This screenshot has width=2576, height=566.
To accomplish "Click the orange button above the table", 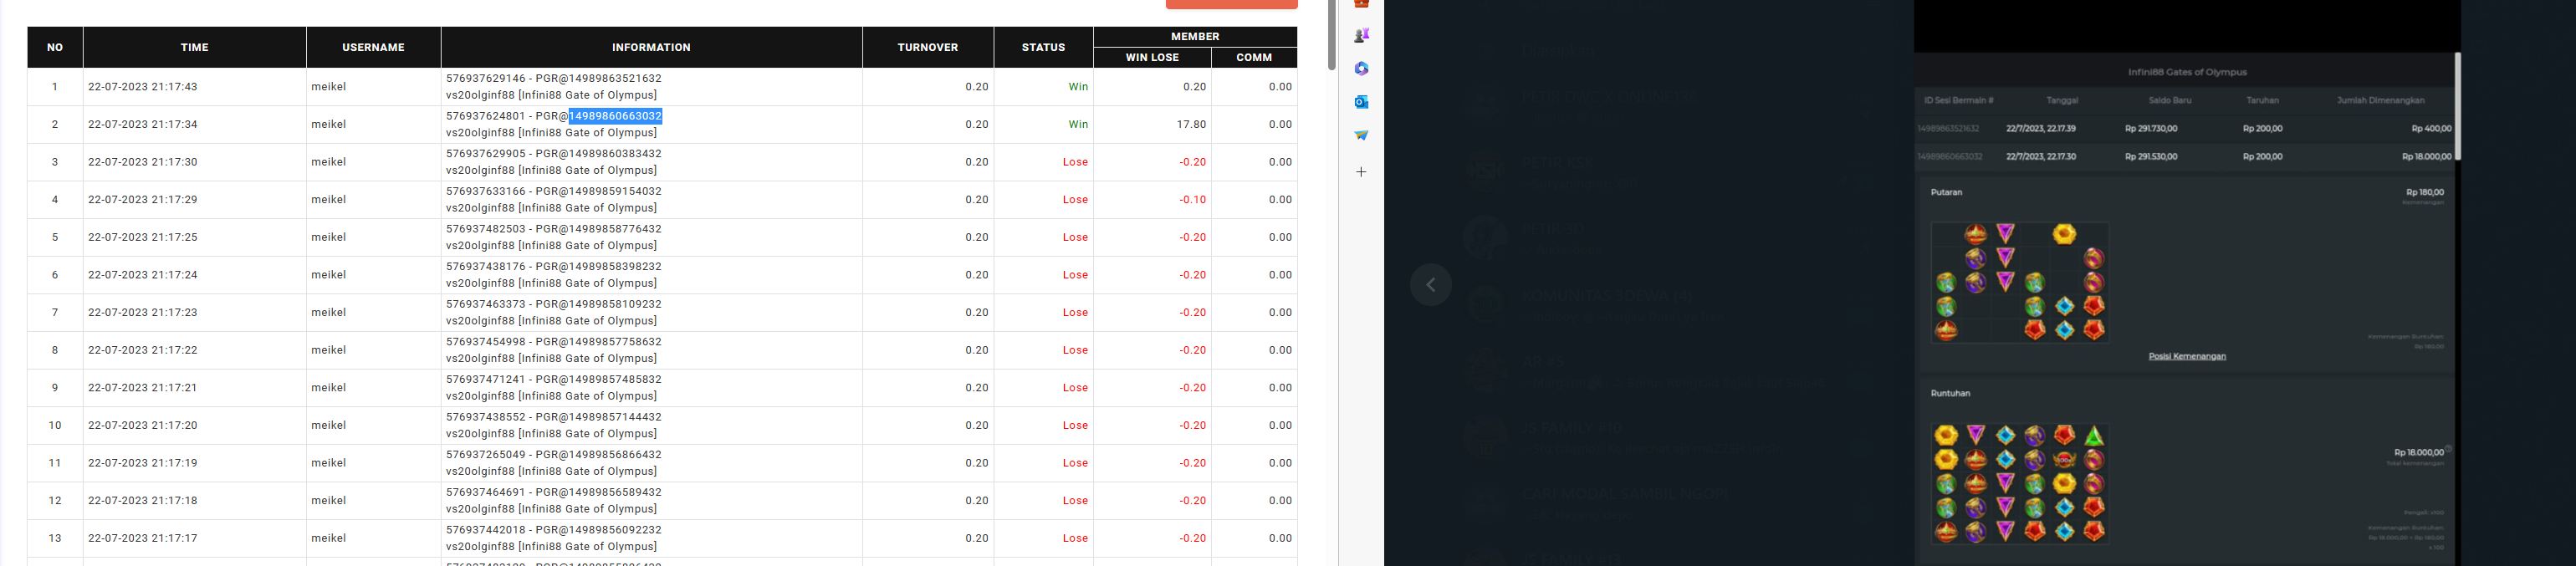I will (x=1231, y=4).
